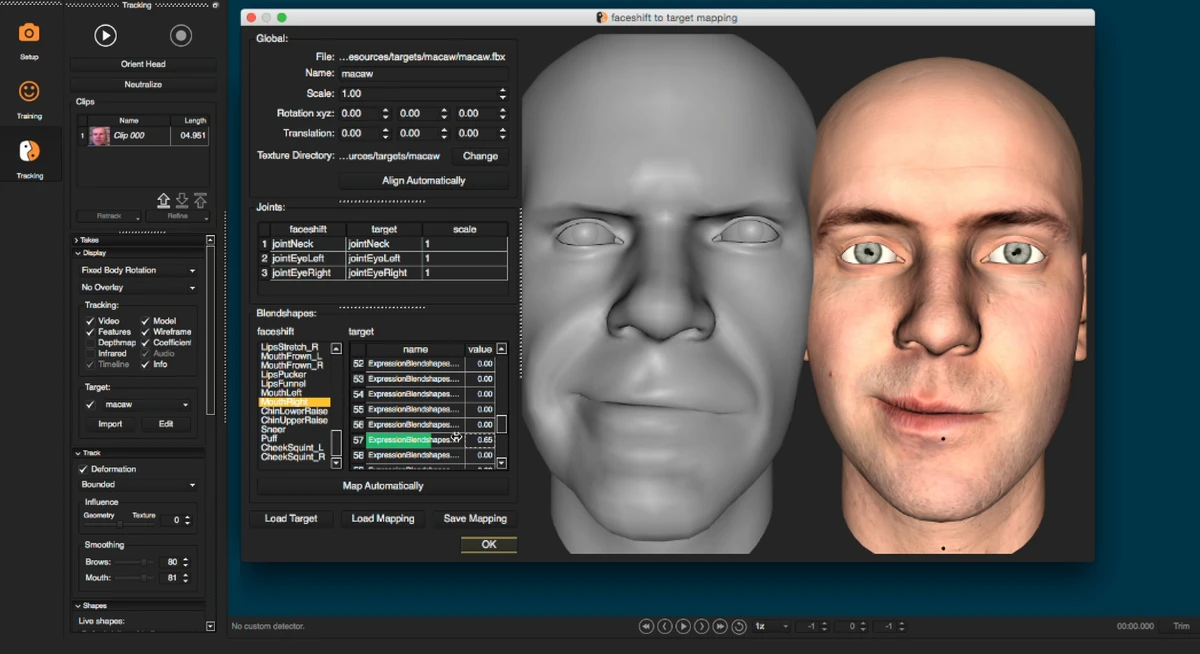This screenshot has height=654, width=1200.
Task: Toggle the loop icon in playback bar
Action: tap(739, 626)
